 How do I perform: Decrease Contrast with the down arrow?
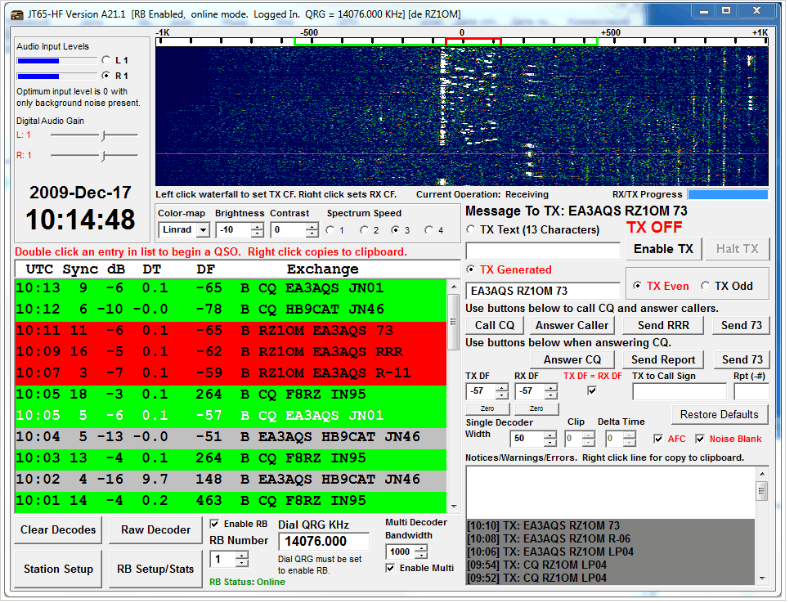(x=312, y=234)
